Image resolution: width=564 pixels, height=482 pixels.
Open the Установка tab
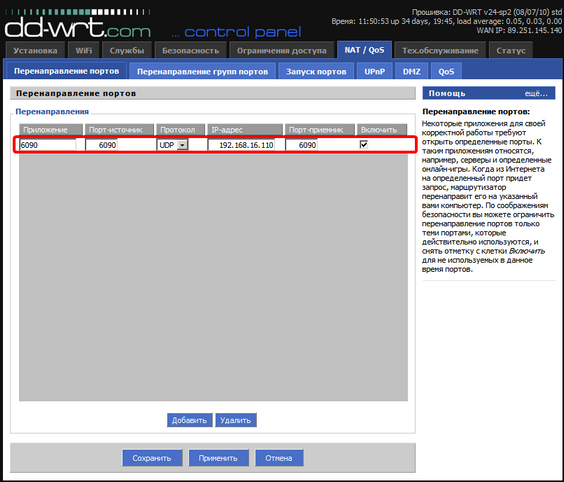pos(35,50)
